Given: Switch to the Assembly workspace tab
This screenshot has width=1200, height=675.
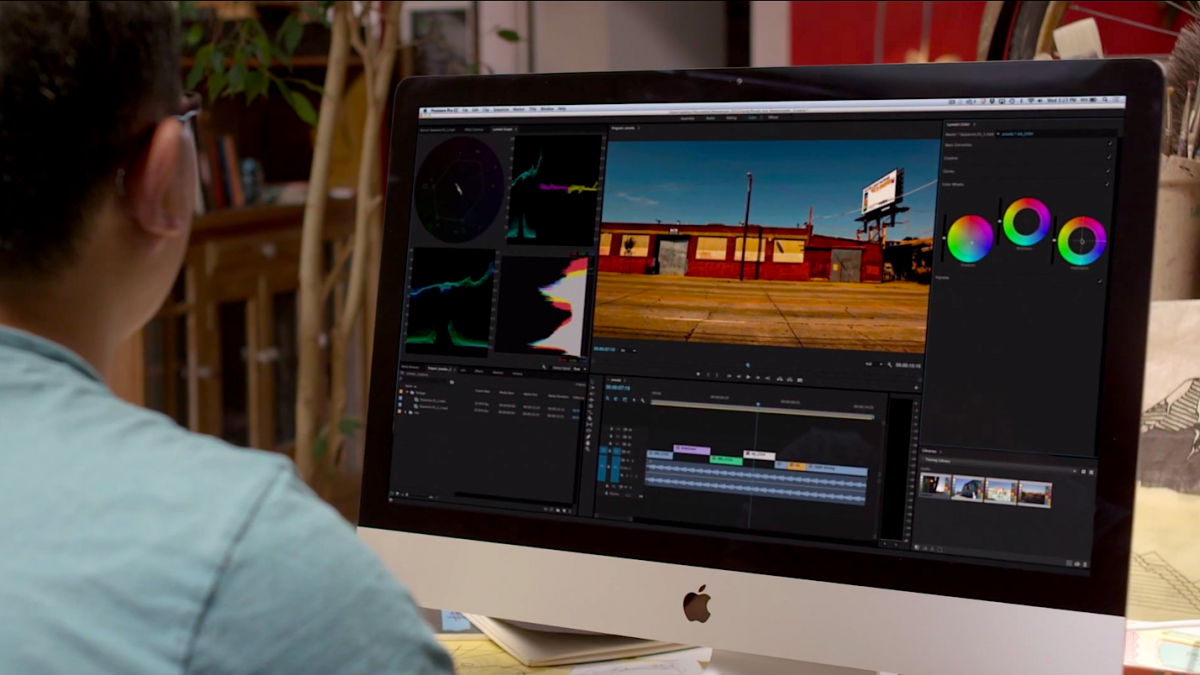Looking at the screenshot, I should [687, 118].
